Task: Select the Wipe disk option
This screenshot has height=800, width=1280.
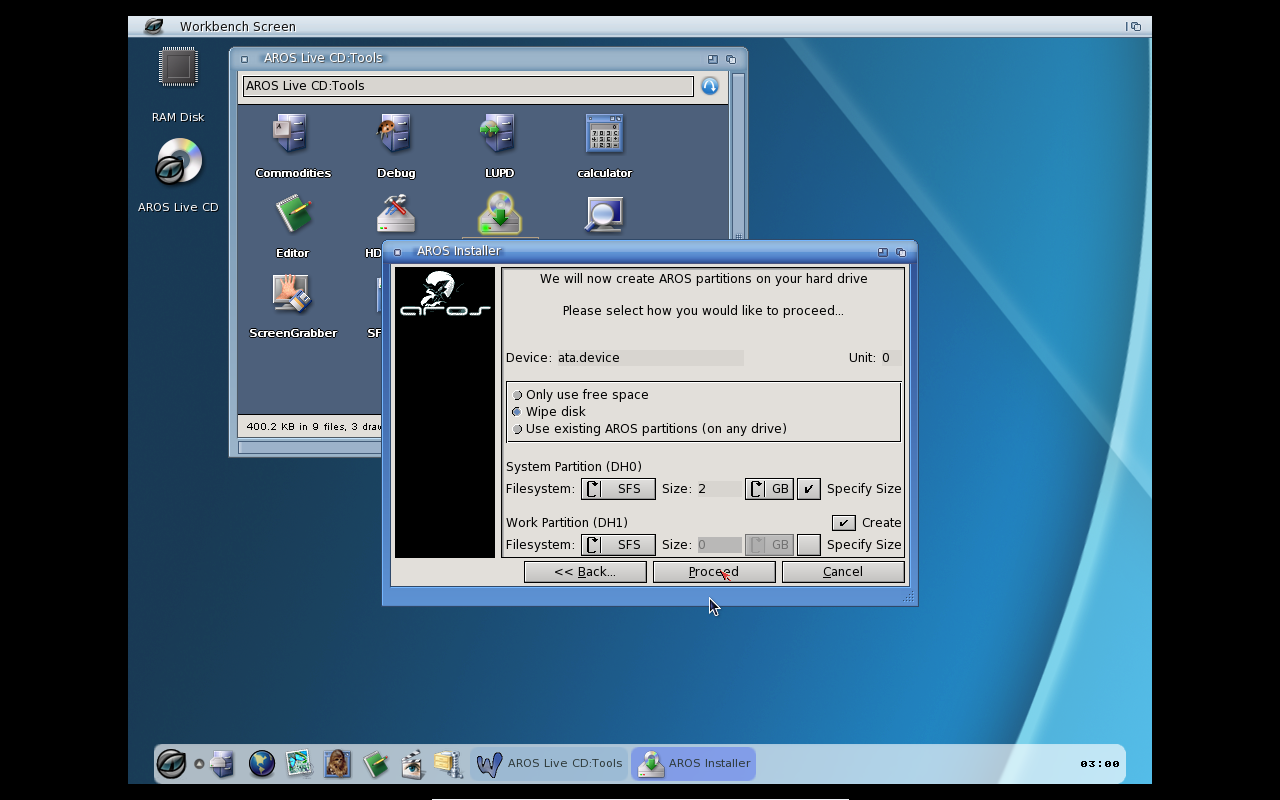Action: point(517,412)
